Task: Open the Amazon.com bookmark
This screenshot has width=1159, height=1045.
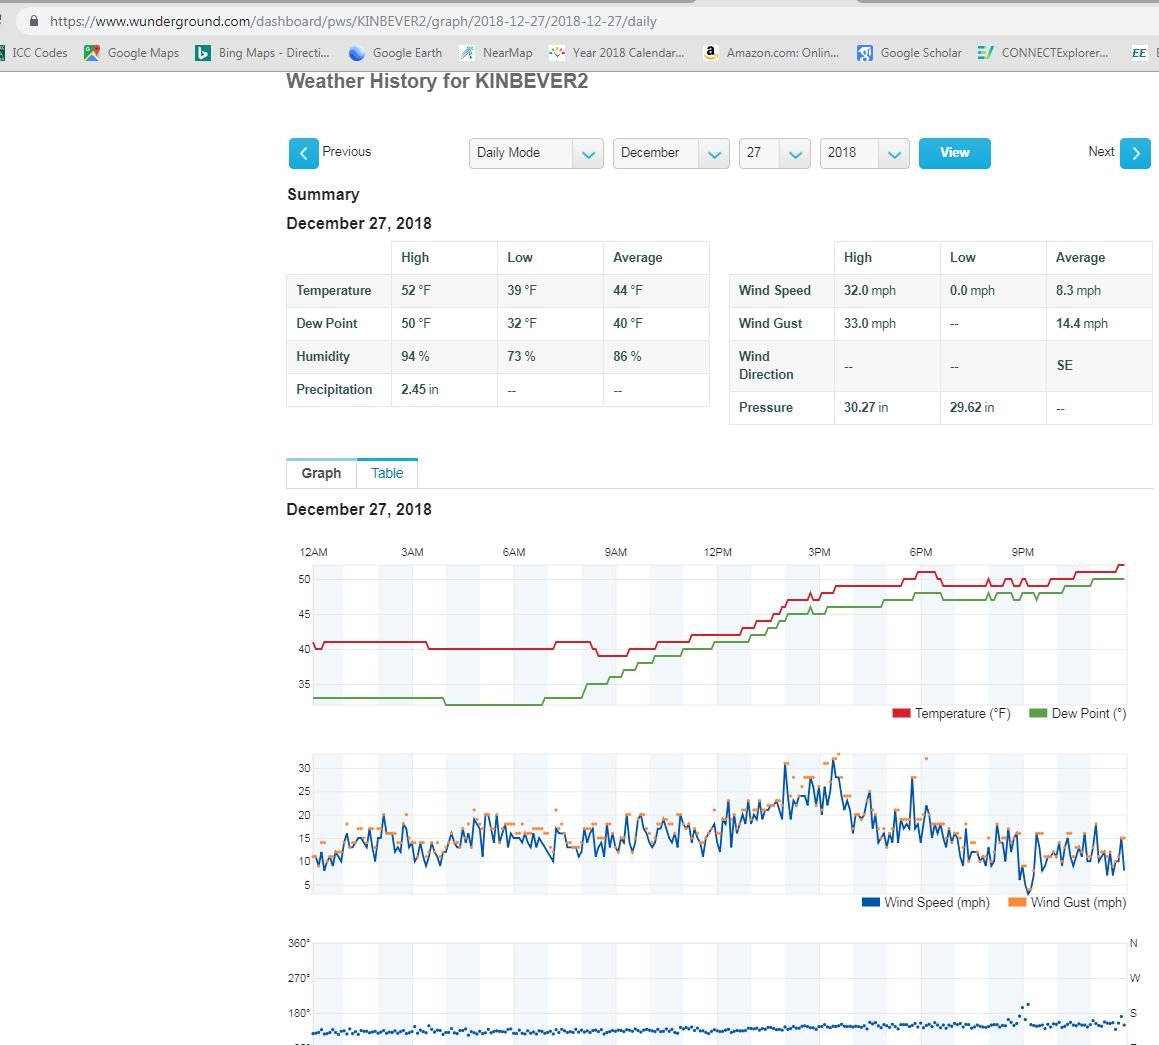Action: coord(771,52)
